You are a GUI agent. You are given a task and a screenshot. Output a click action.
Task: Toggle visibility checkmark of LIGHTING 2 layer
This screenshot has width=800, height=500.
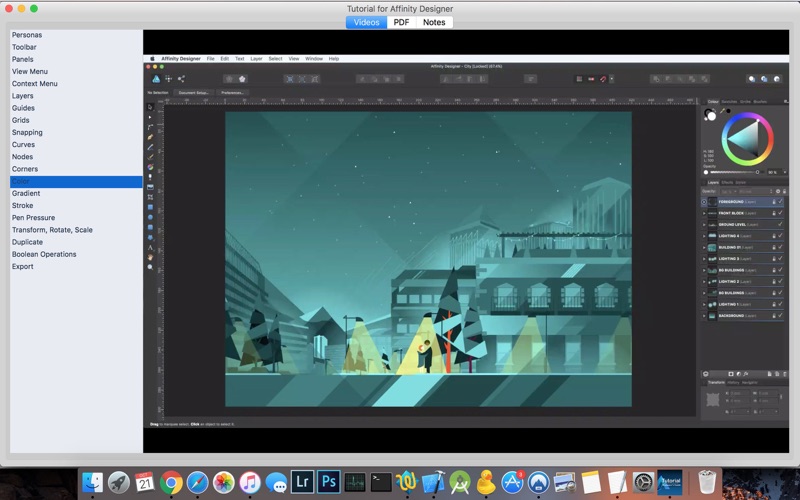pyautogui.click(x=781, y=281)
